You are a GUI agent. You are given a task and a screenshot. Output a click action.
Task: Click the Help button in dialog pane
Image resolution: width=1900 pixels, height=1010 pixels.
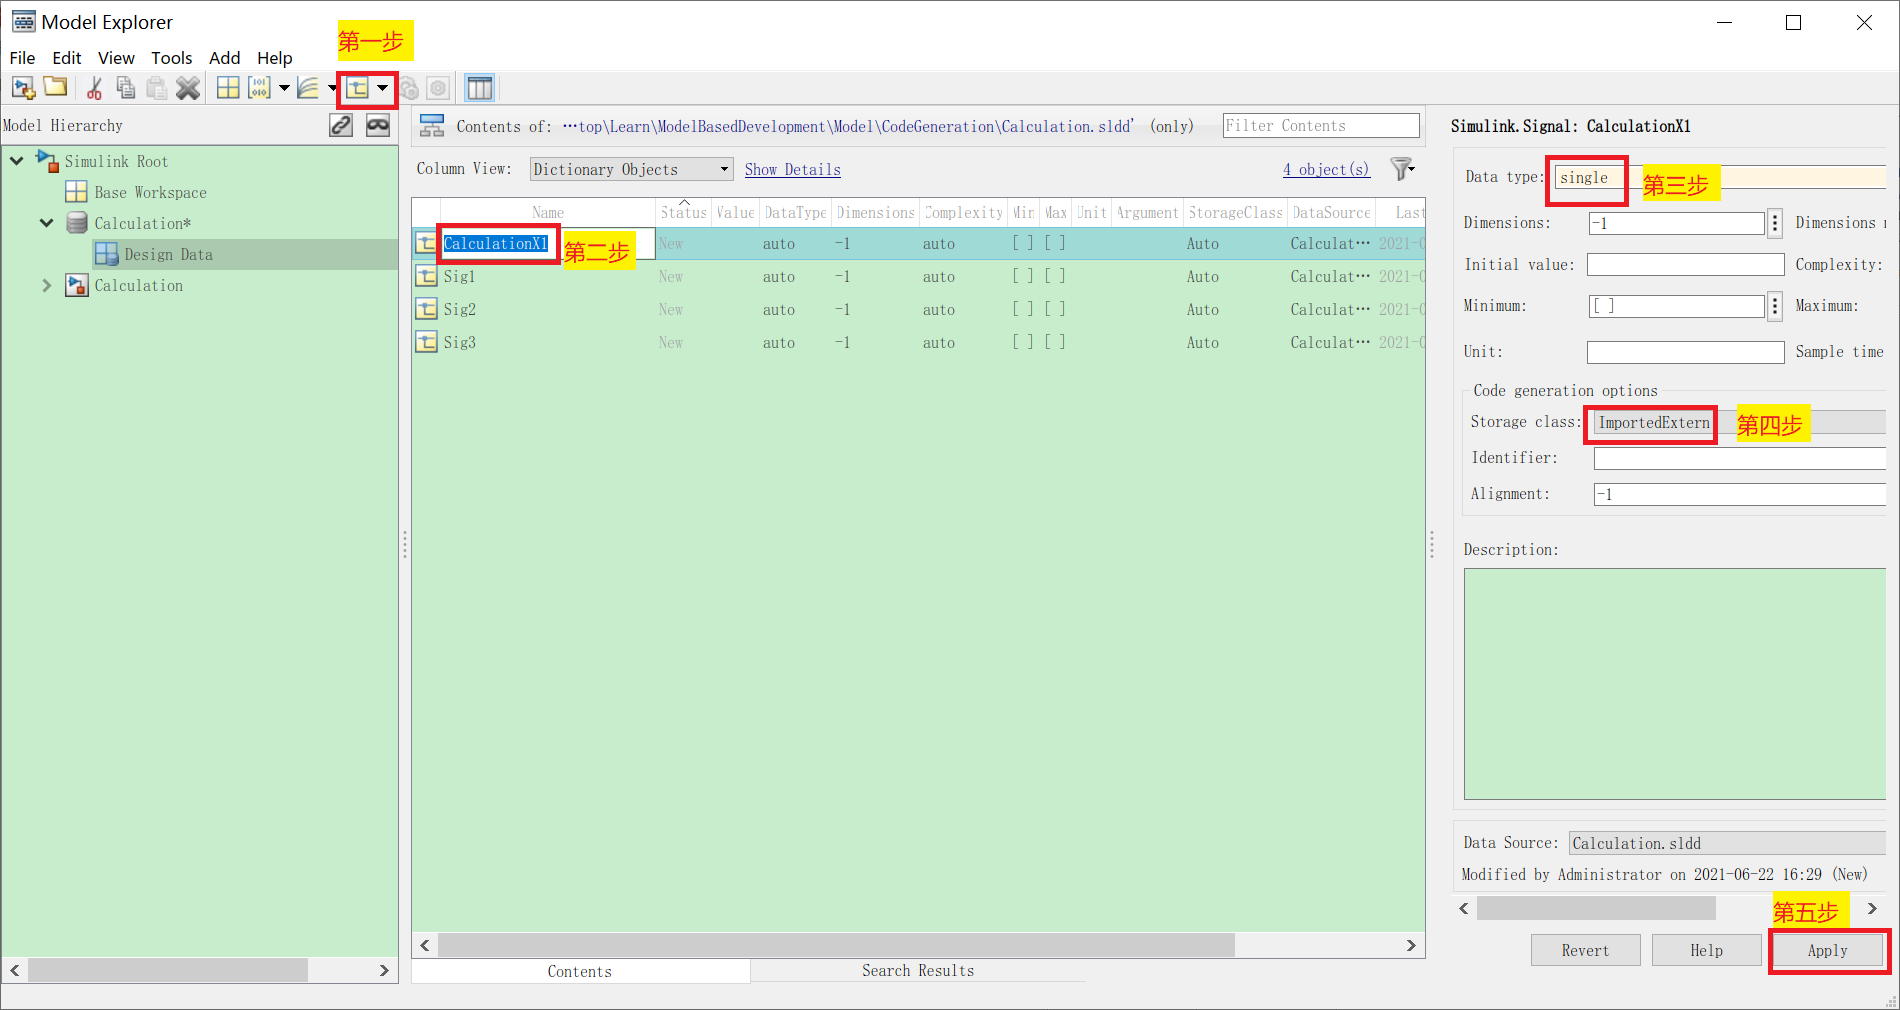pyautogui.click(x=1706, y=950)
